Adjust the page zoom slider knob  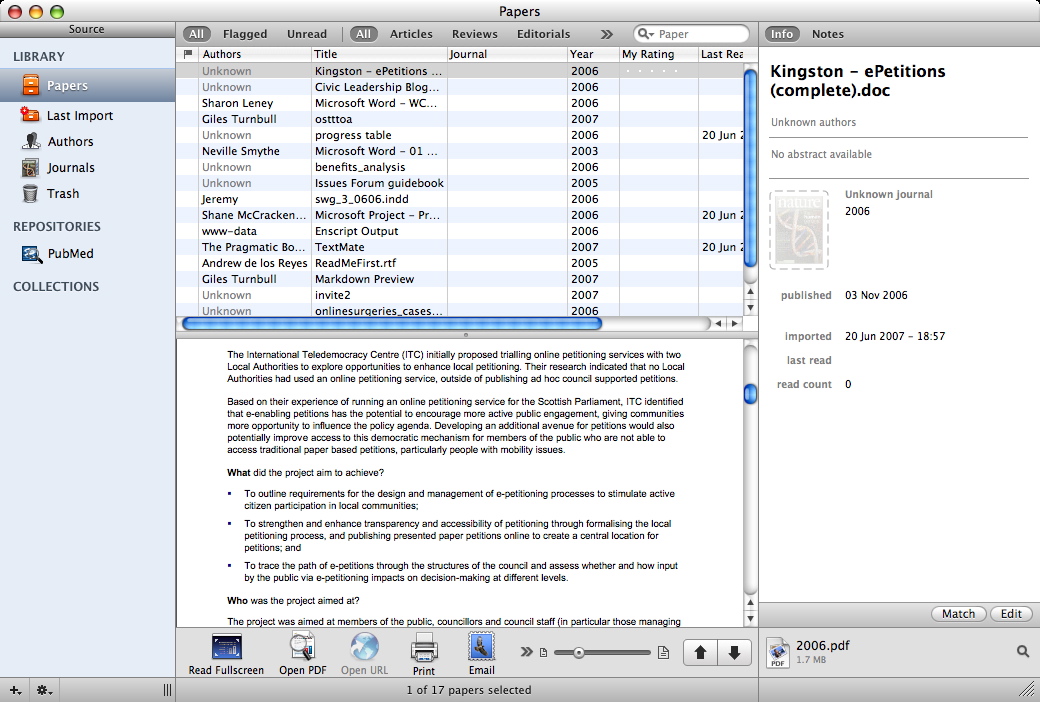(x=578, y=653)
